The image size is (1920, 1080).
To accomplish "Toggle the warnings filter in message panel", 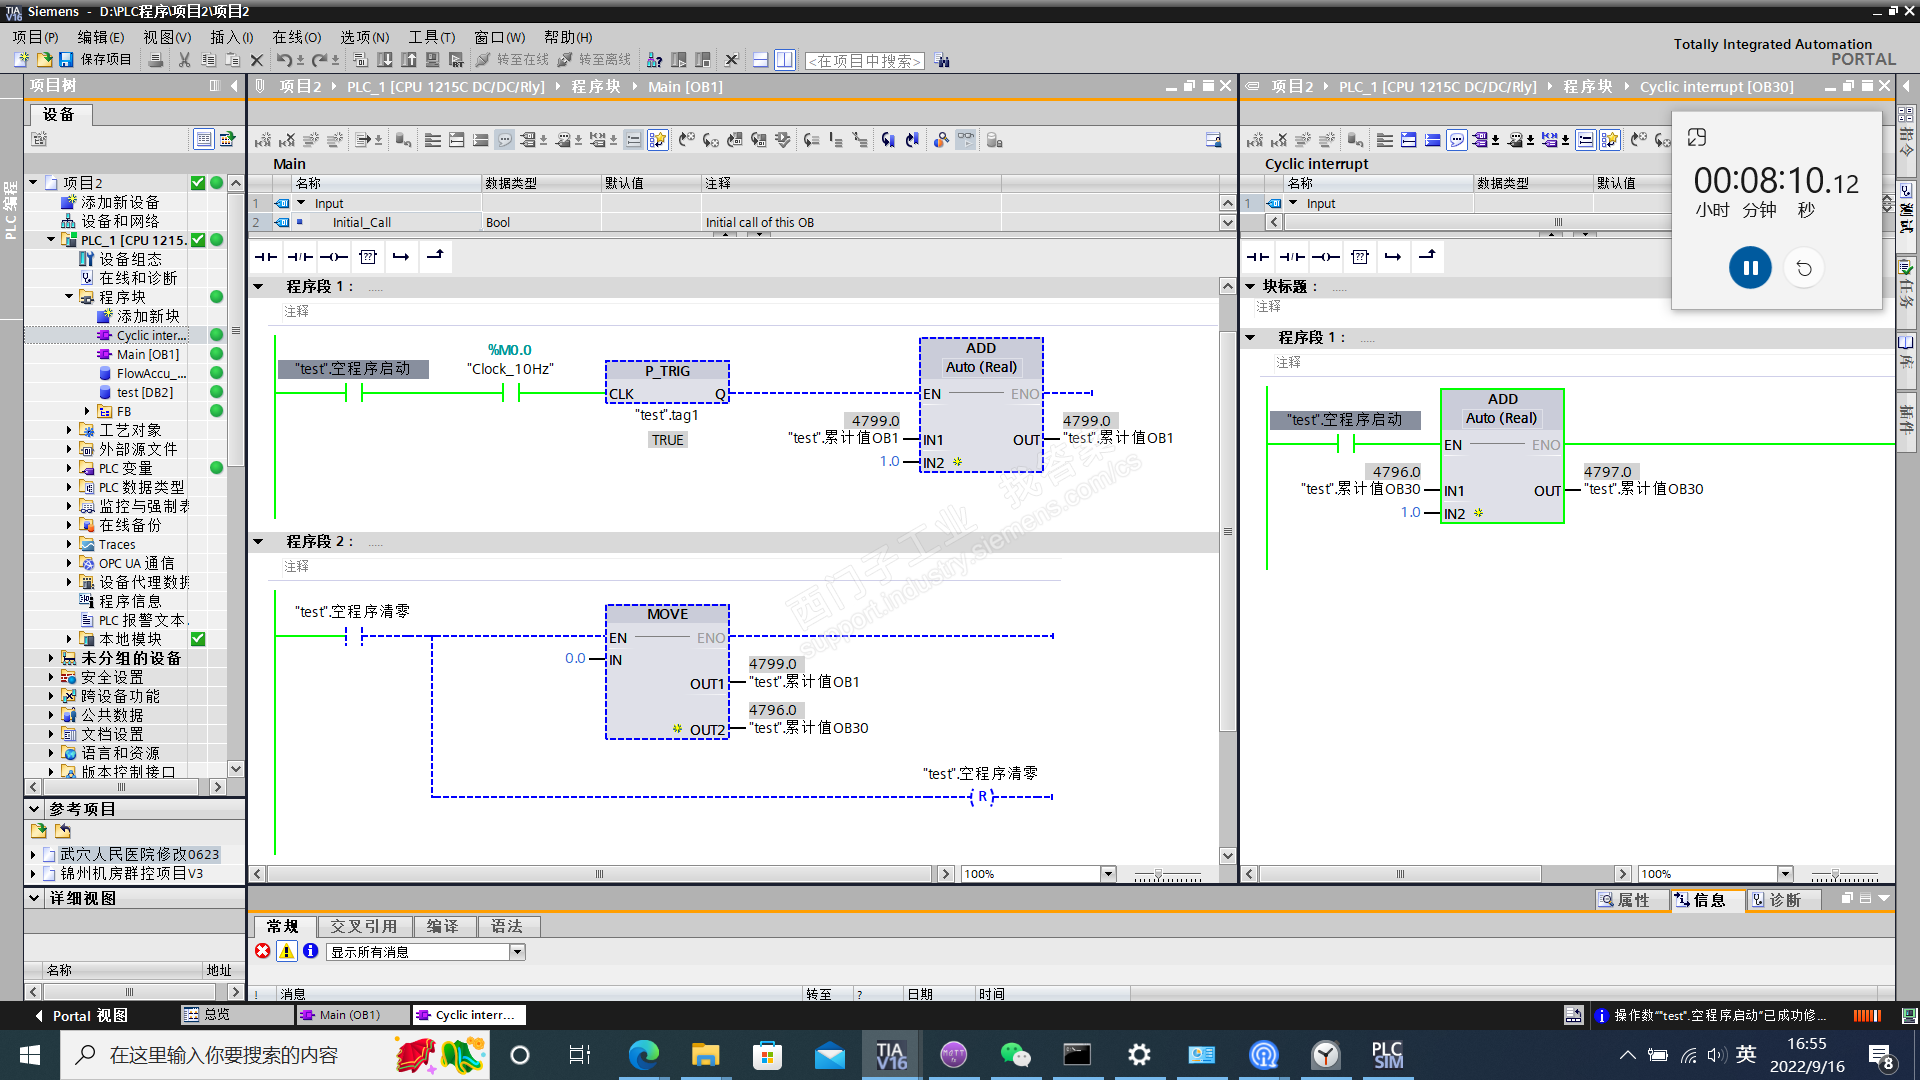I will coord(287,951).
